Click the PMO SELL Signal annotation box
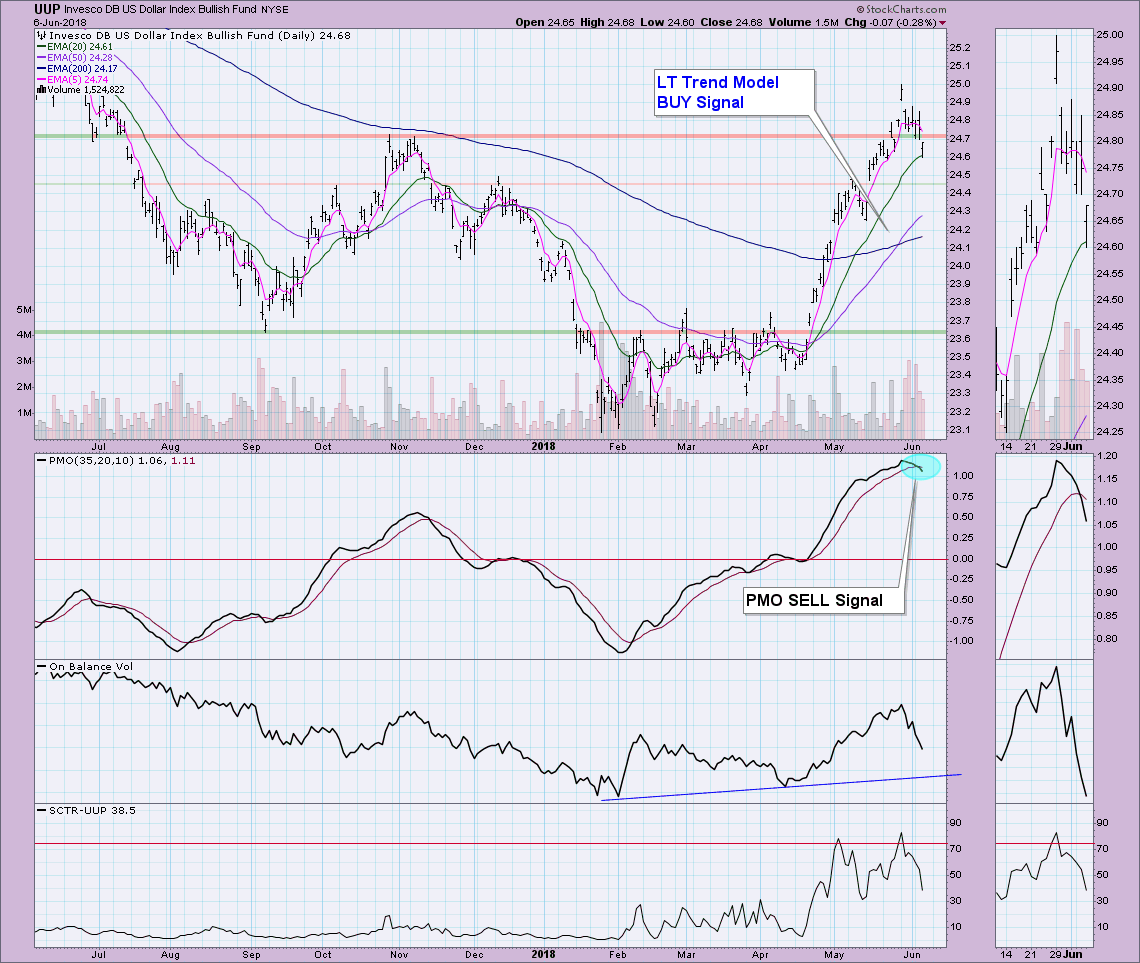 click(823, 600)
